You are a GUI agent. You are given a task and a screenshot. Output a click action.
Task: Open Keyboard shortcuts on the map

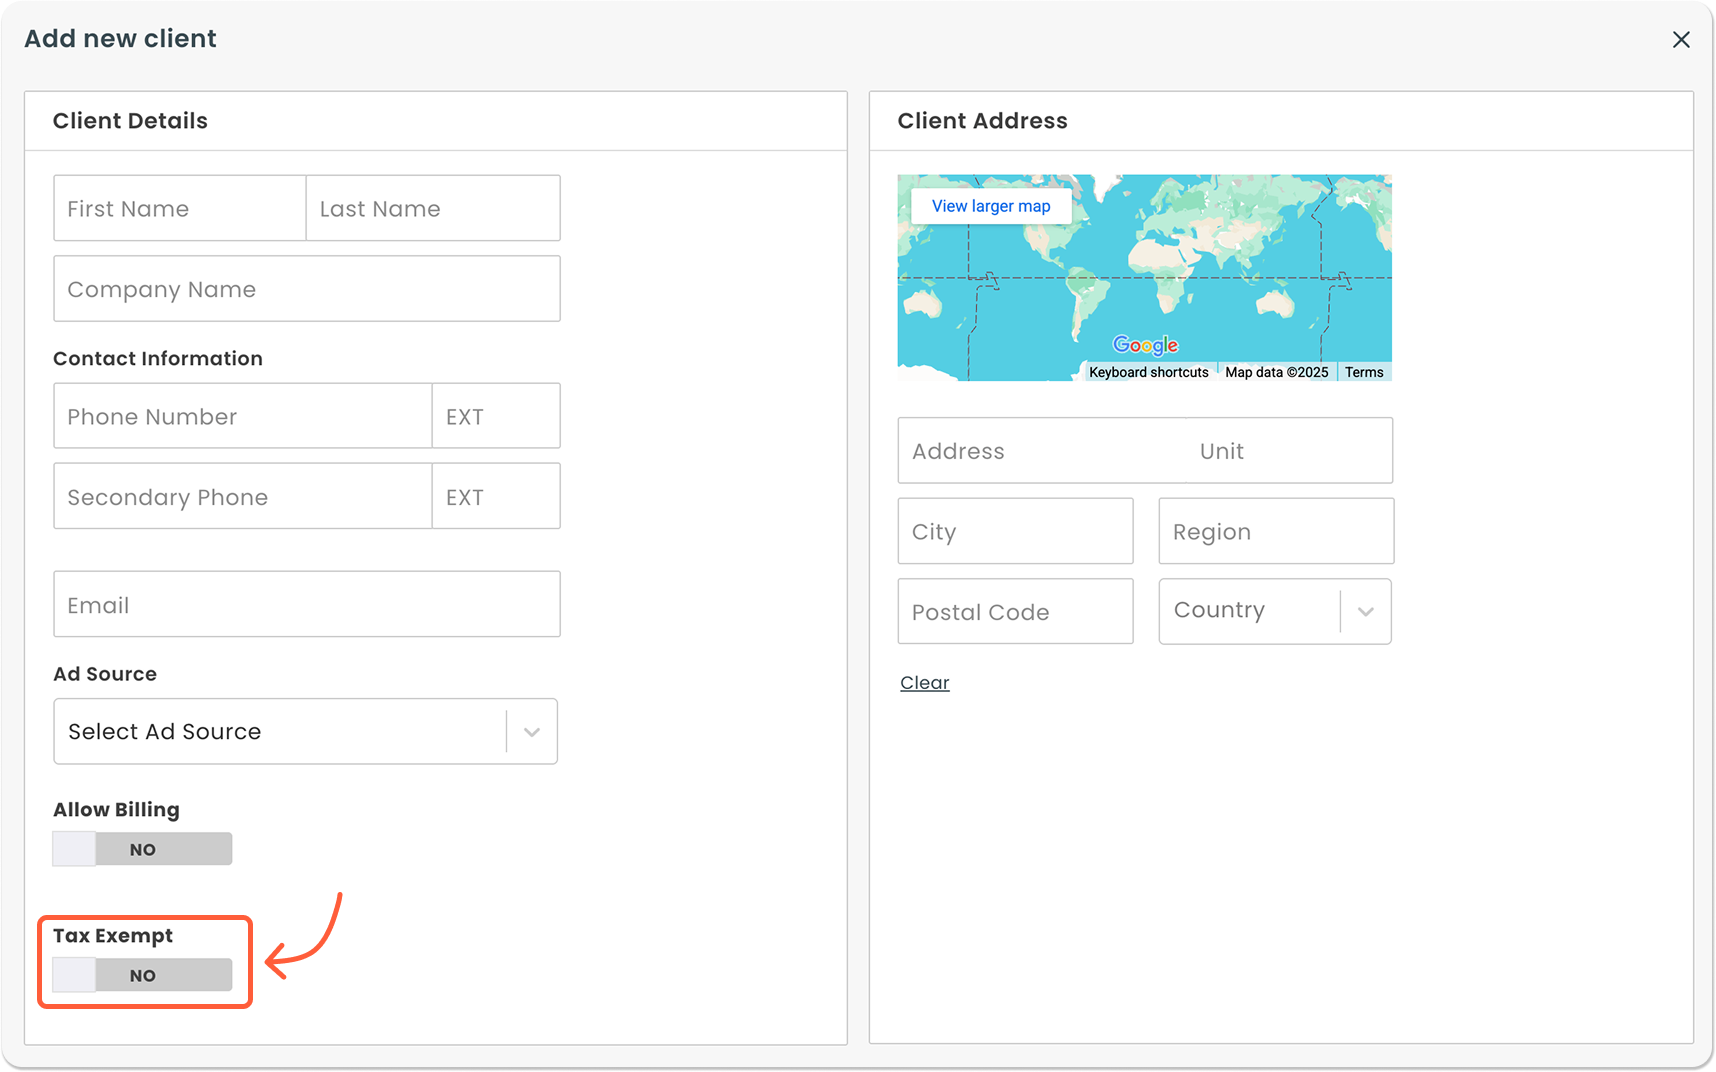tap(1149, 372)
